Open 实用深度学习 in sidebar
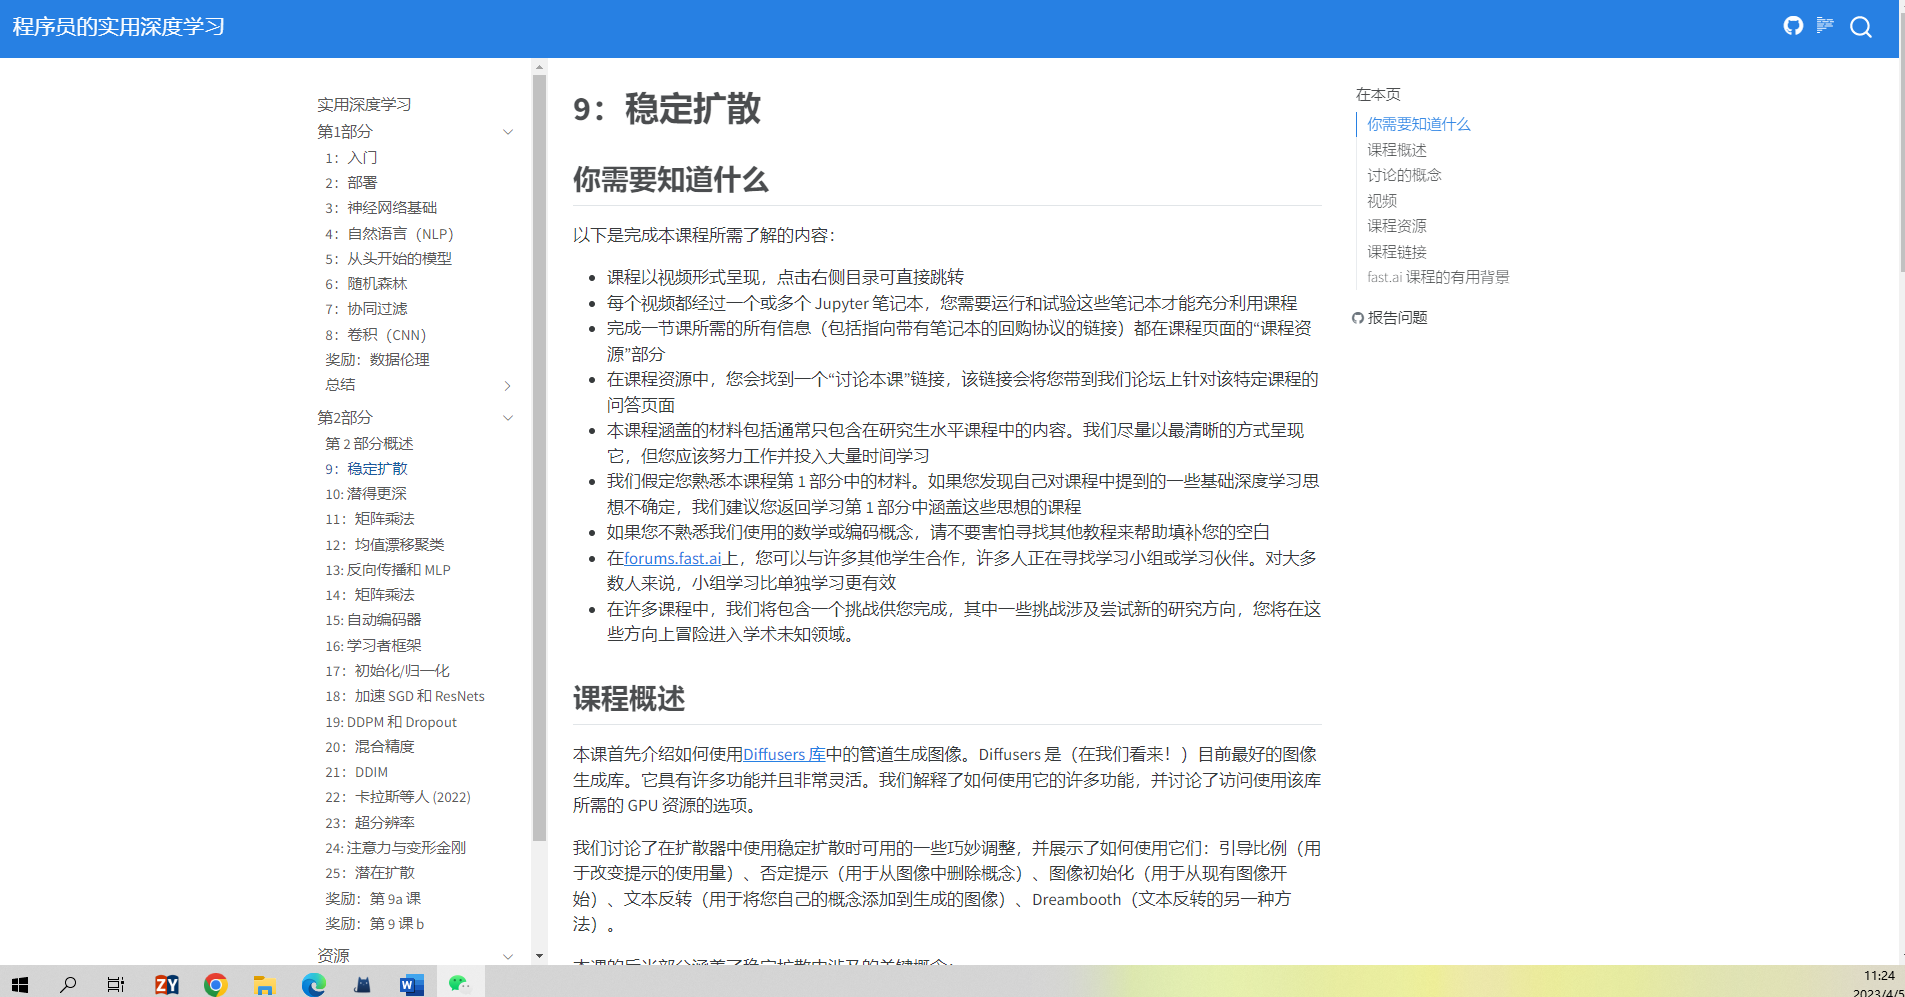 364,104
